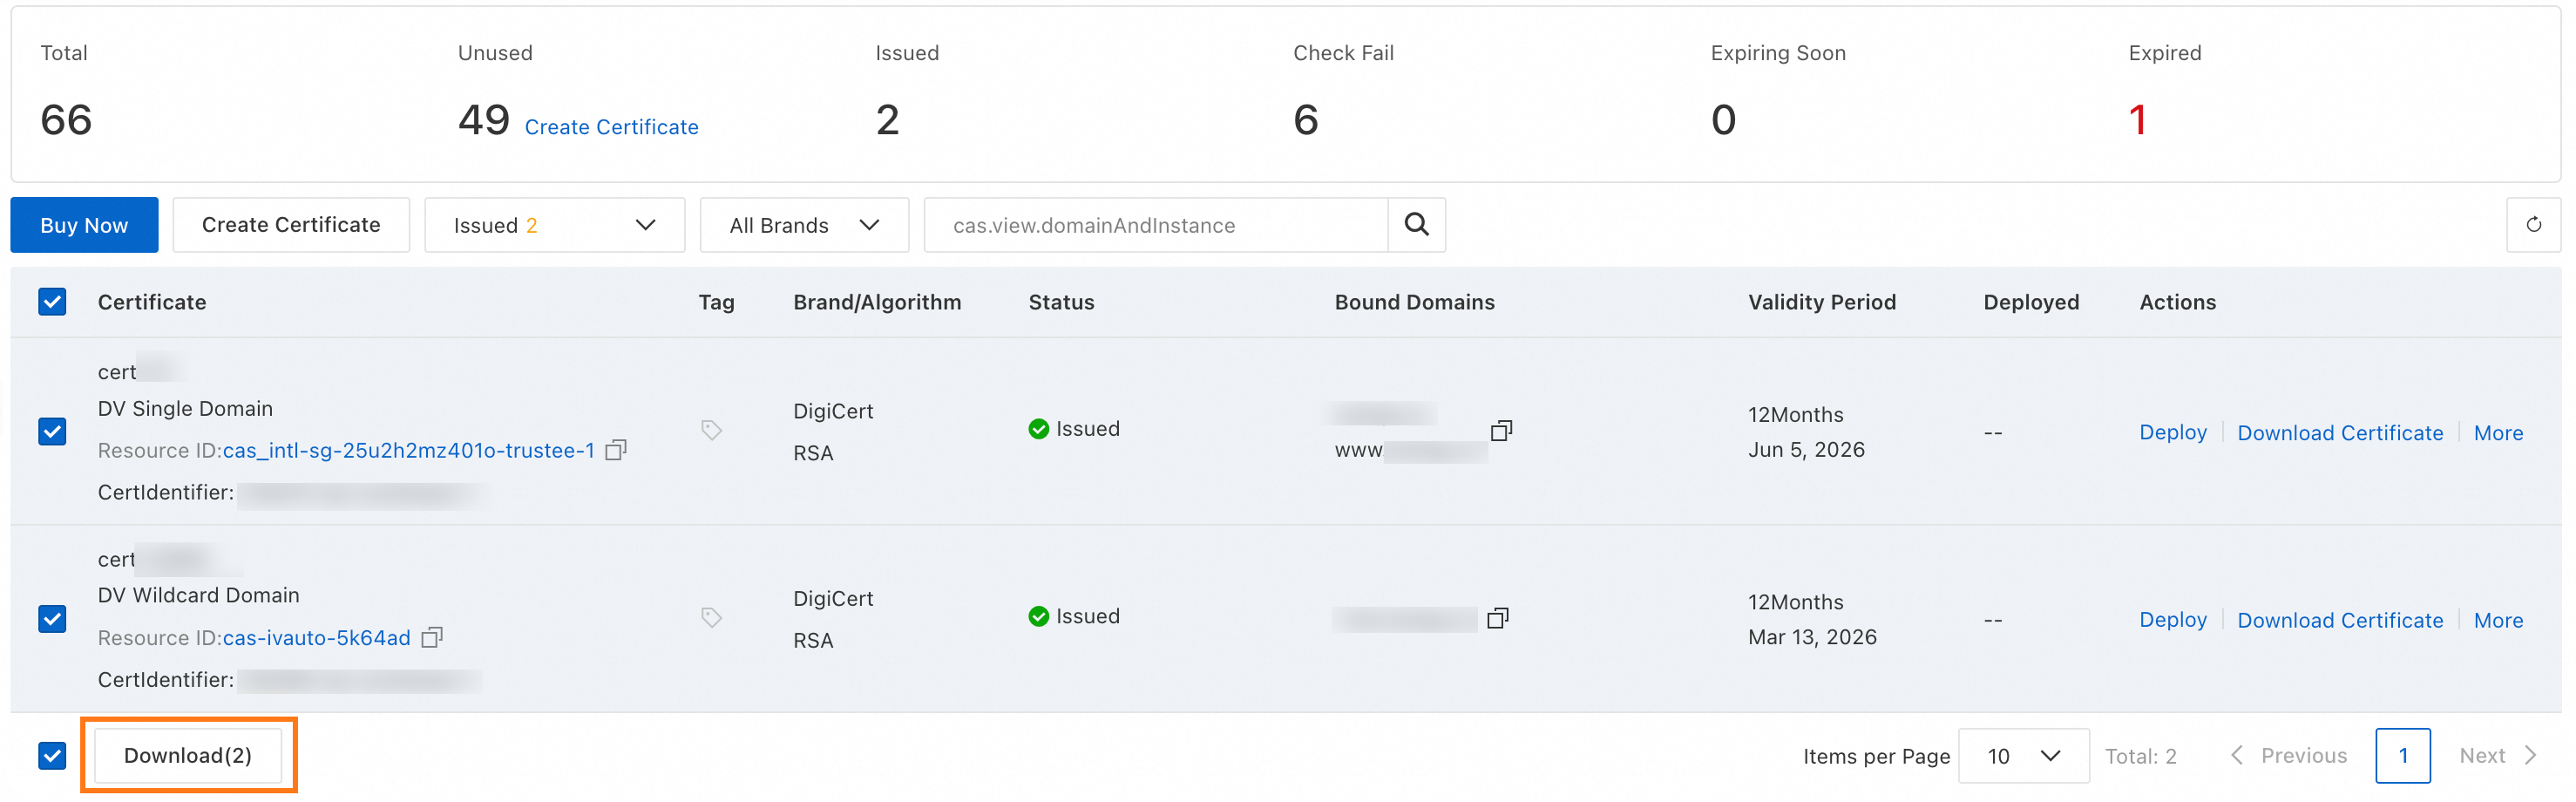Click tag icon for DV Single Domain certificate
Viewport: 2576px width, 802px height.
[711, 430]
